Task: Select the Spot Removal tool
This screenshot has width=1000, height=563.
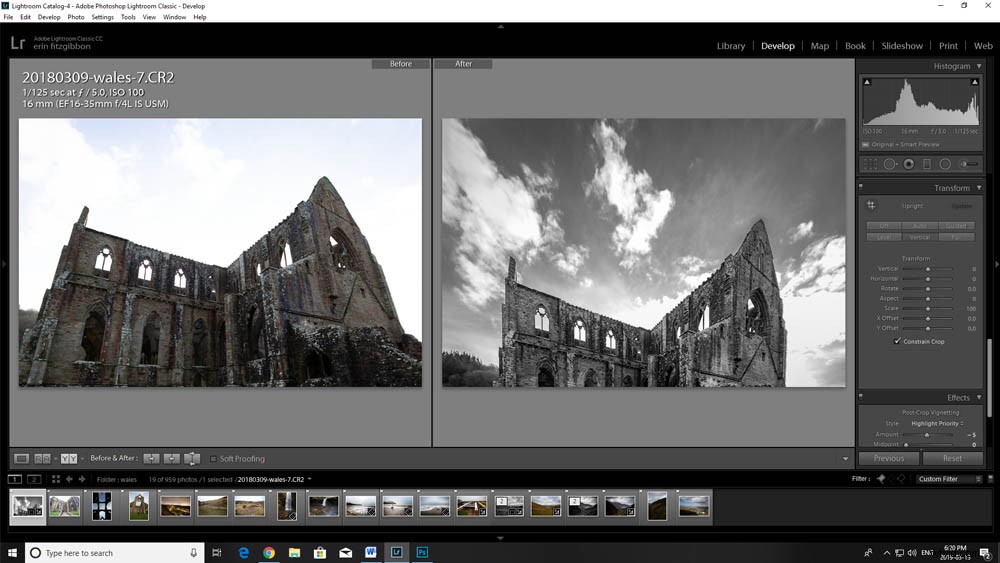Action: tap(890, 165)
